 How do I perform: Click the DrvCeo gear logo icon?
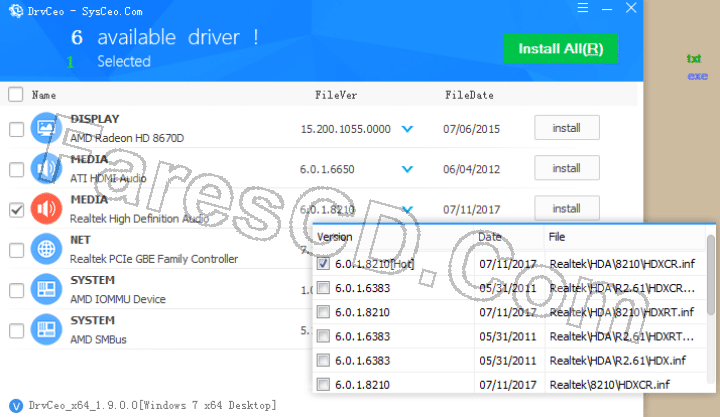[x=16, y=10]
